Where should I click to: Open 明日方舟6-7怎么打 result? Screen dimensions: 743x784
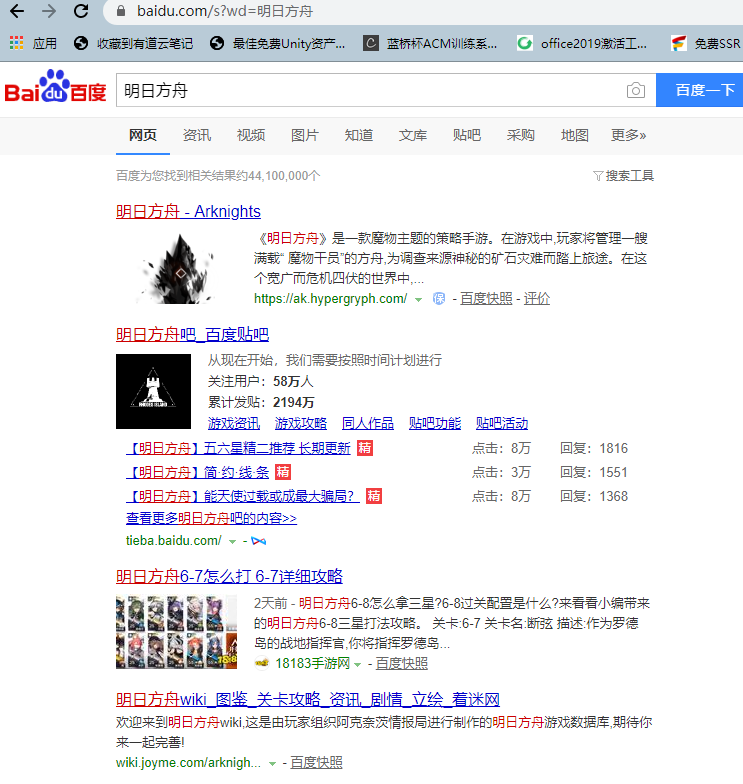[230, 576]
